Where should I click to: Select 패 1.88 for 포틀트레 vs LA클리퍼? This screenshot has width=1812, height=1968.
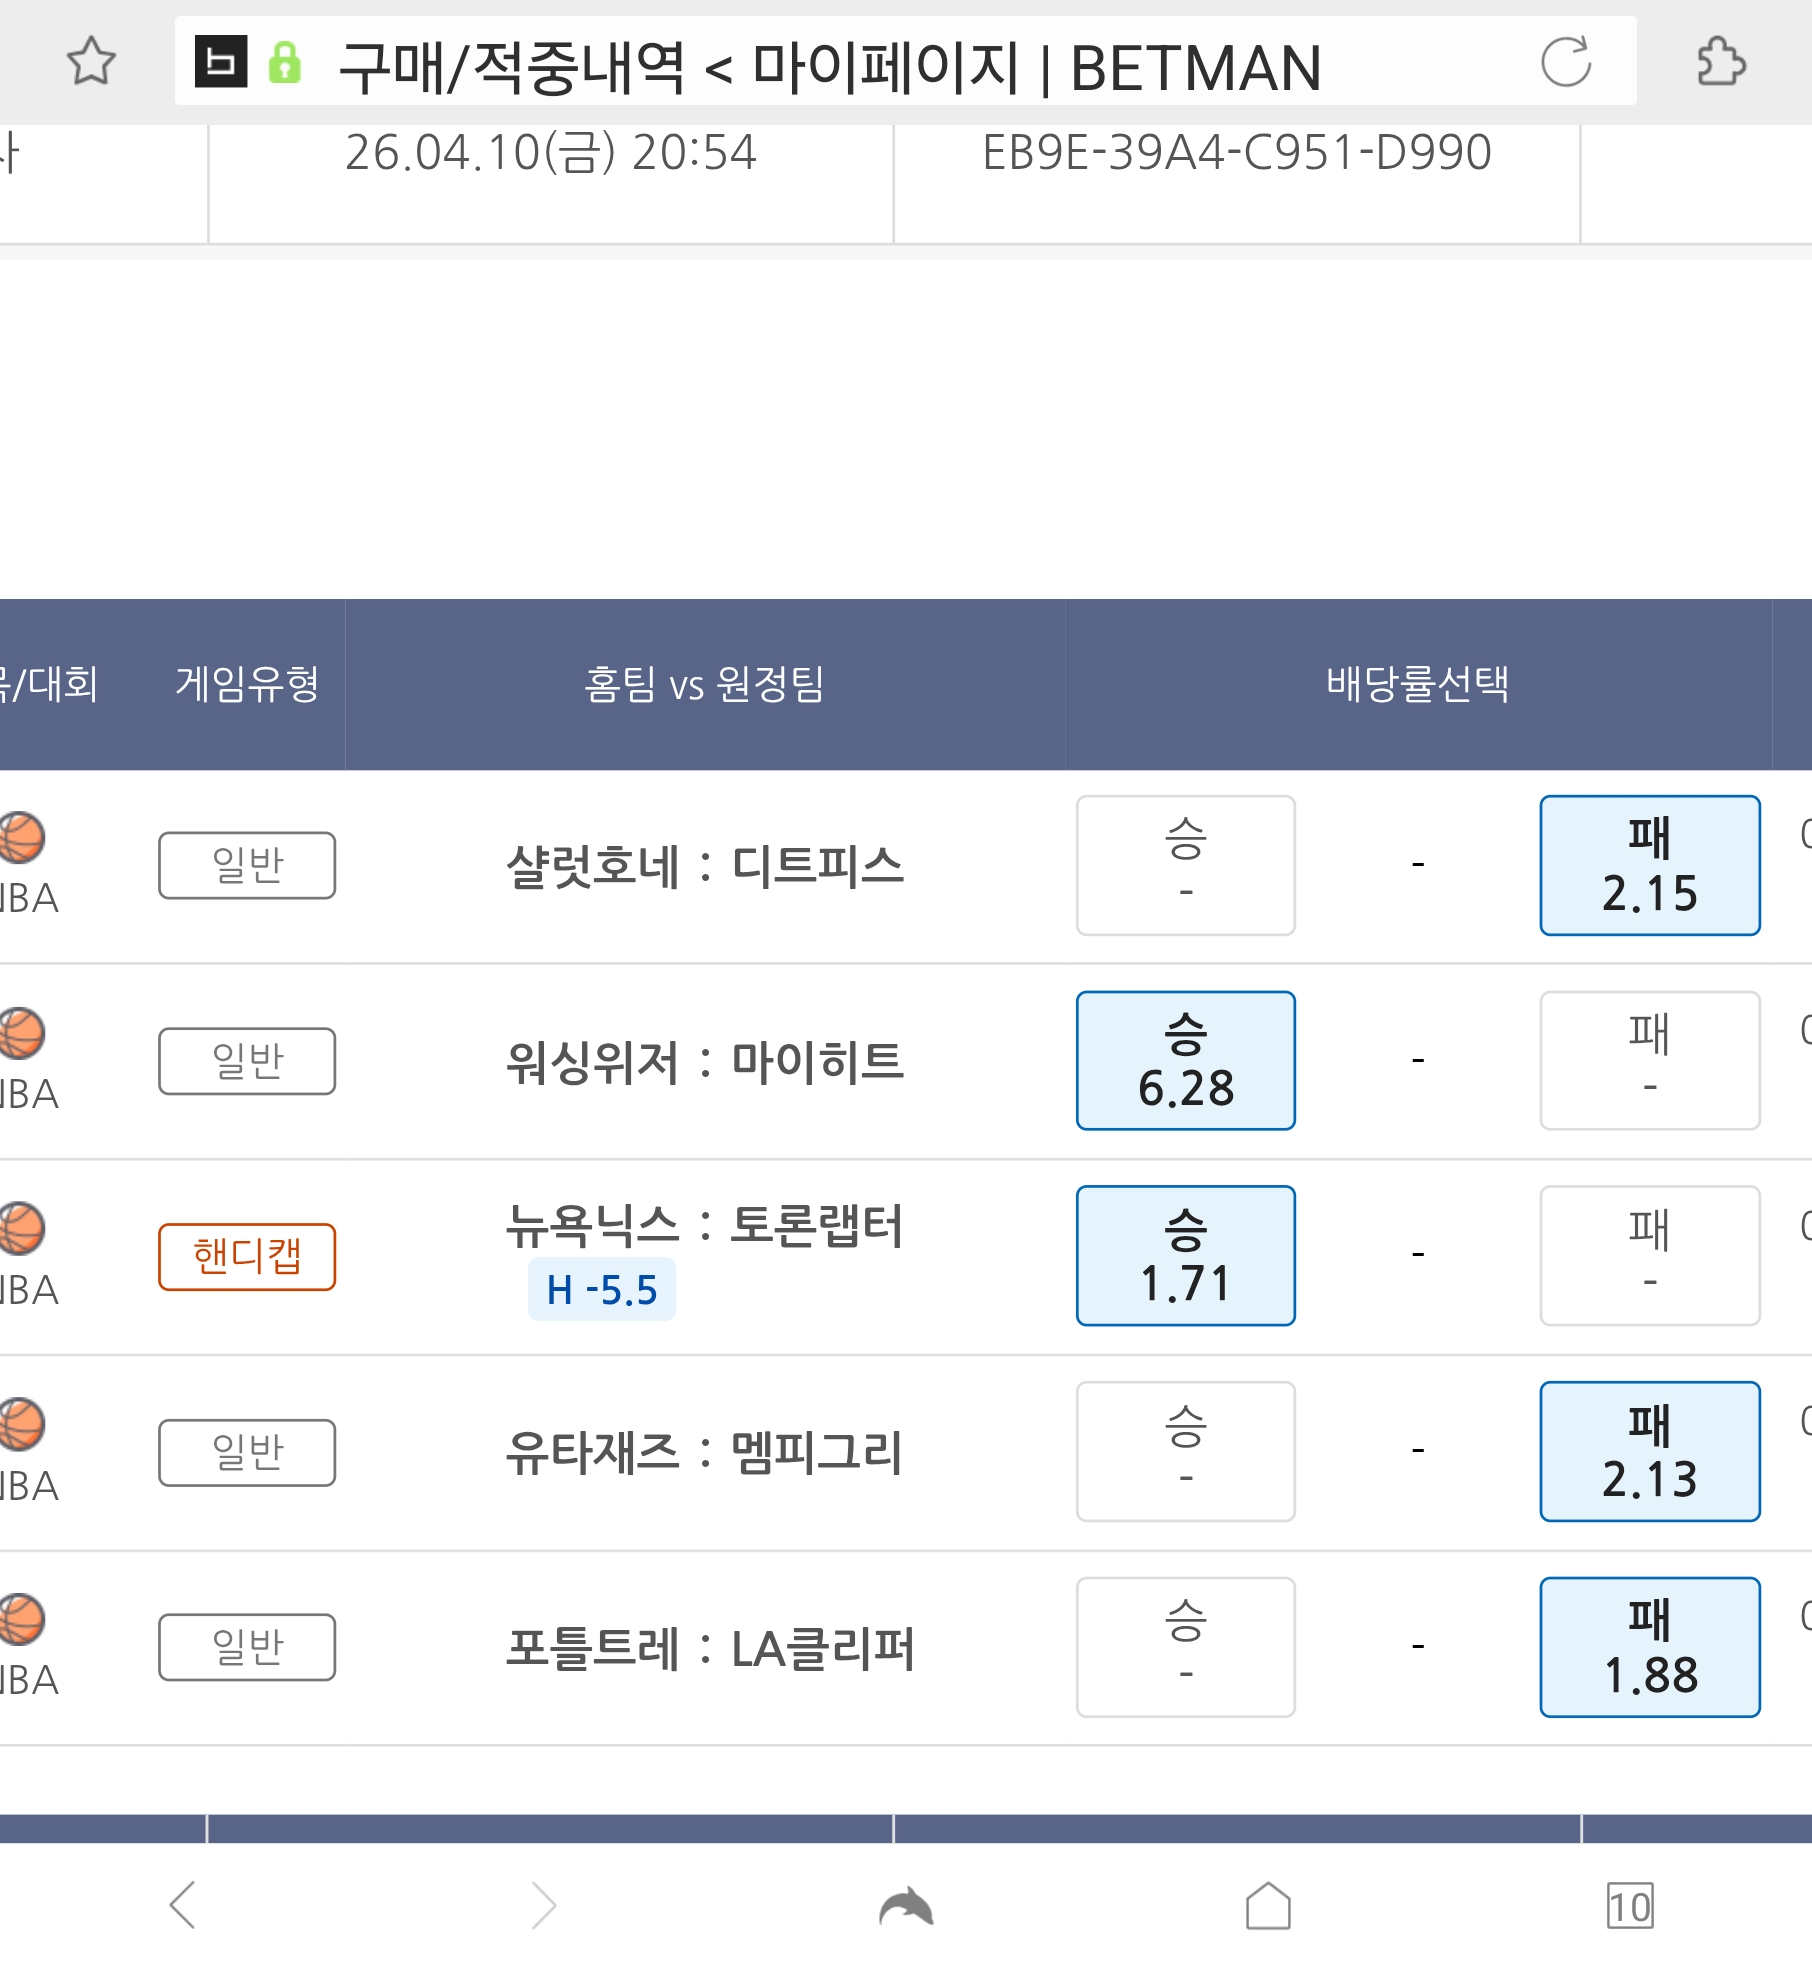coord(1650,1647)
